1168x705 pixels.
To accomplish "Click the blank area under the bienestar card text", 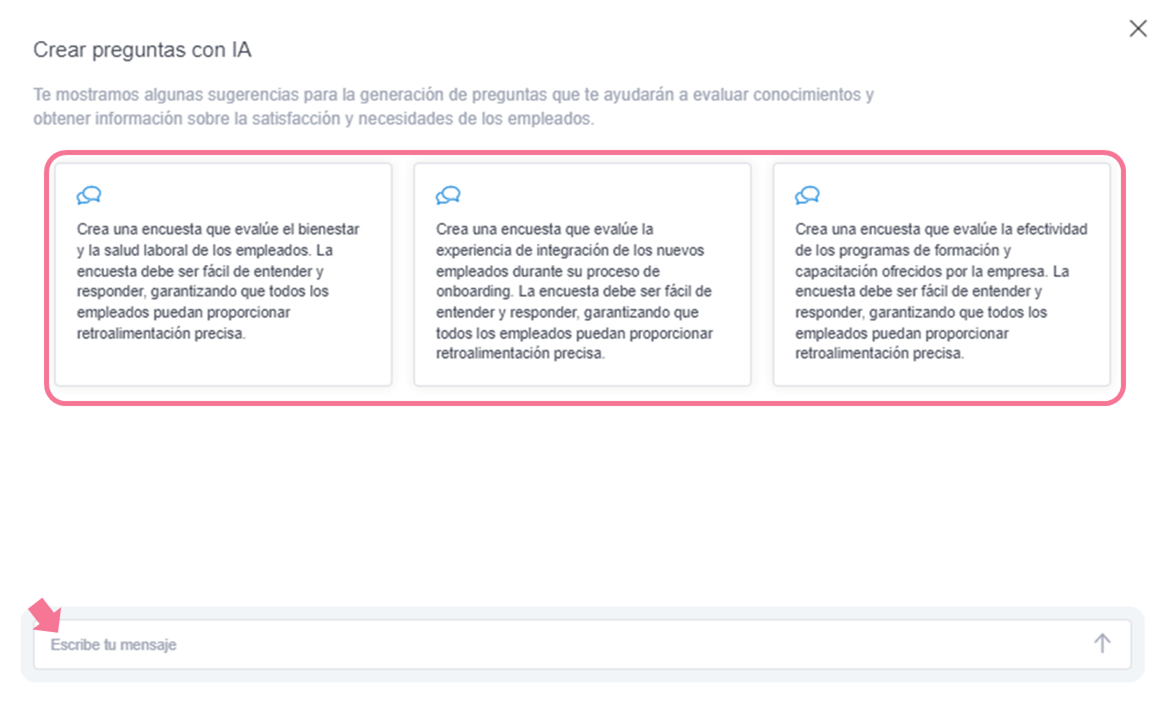I will coord(222,363).
